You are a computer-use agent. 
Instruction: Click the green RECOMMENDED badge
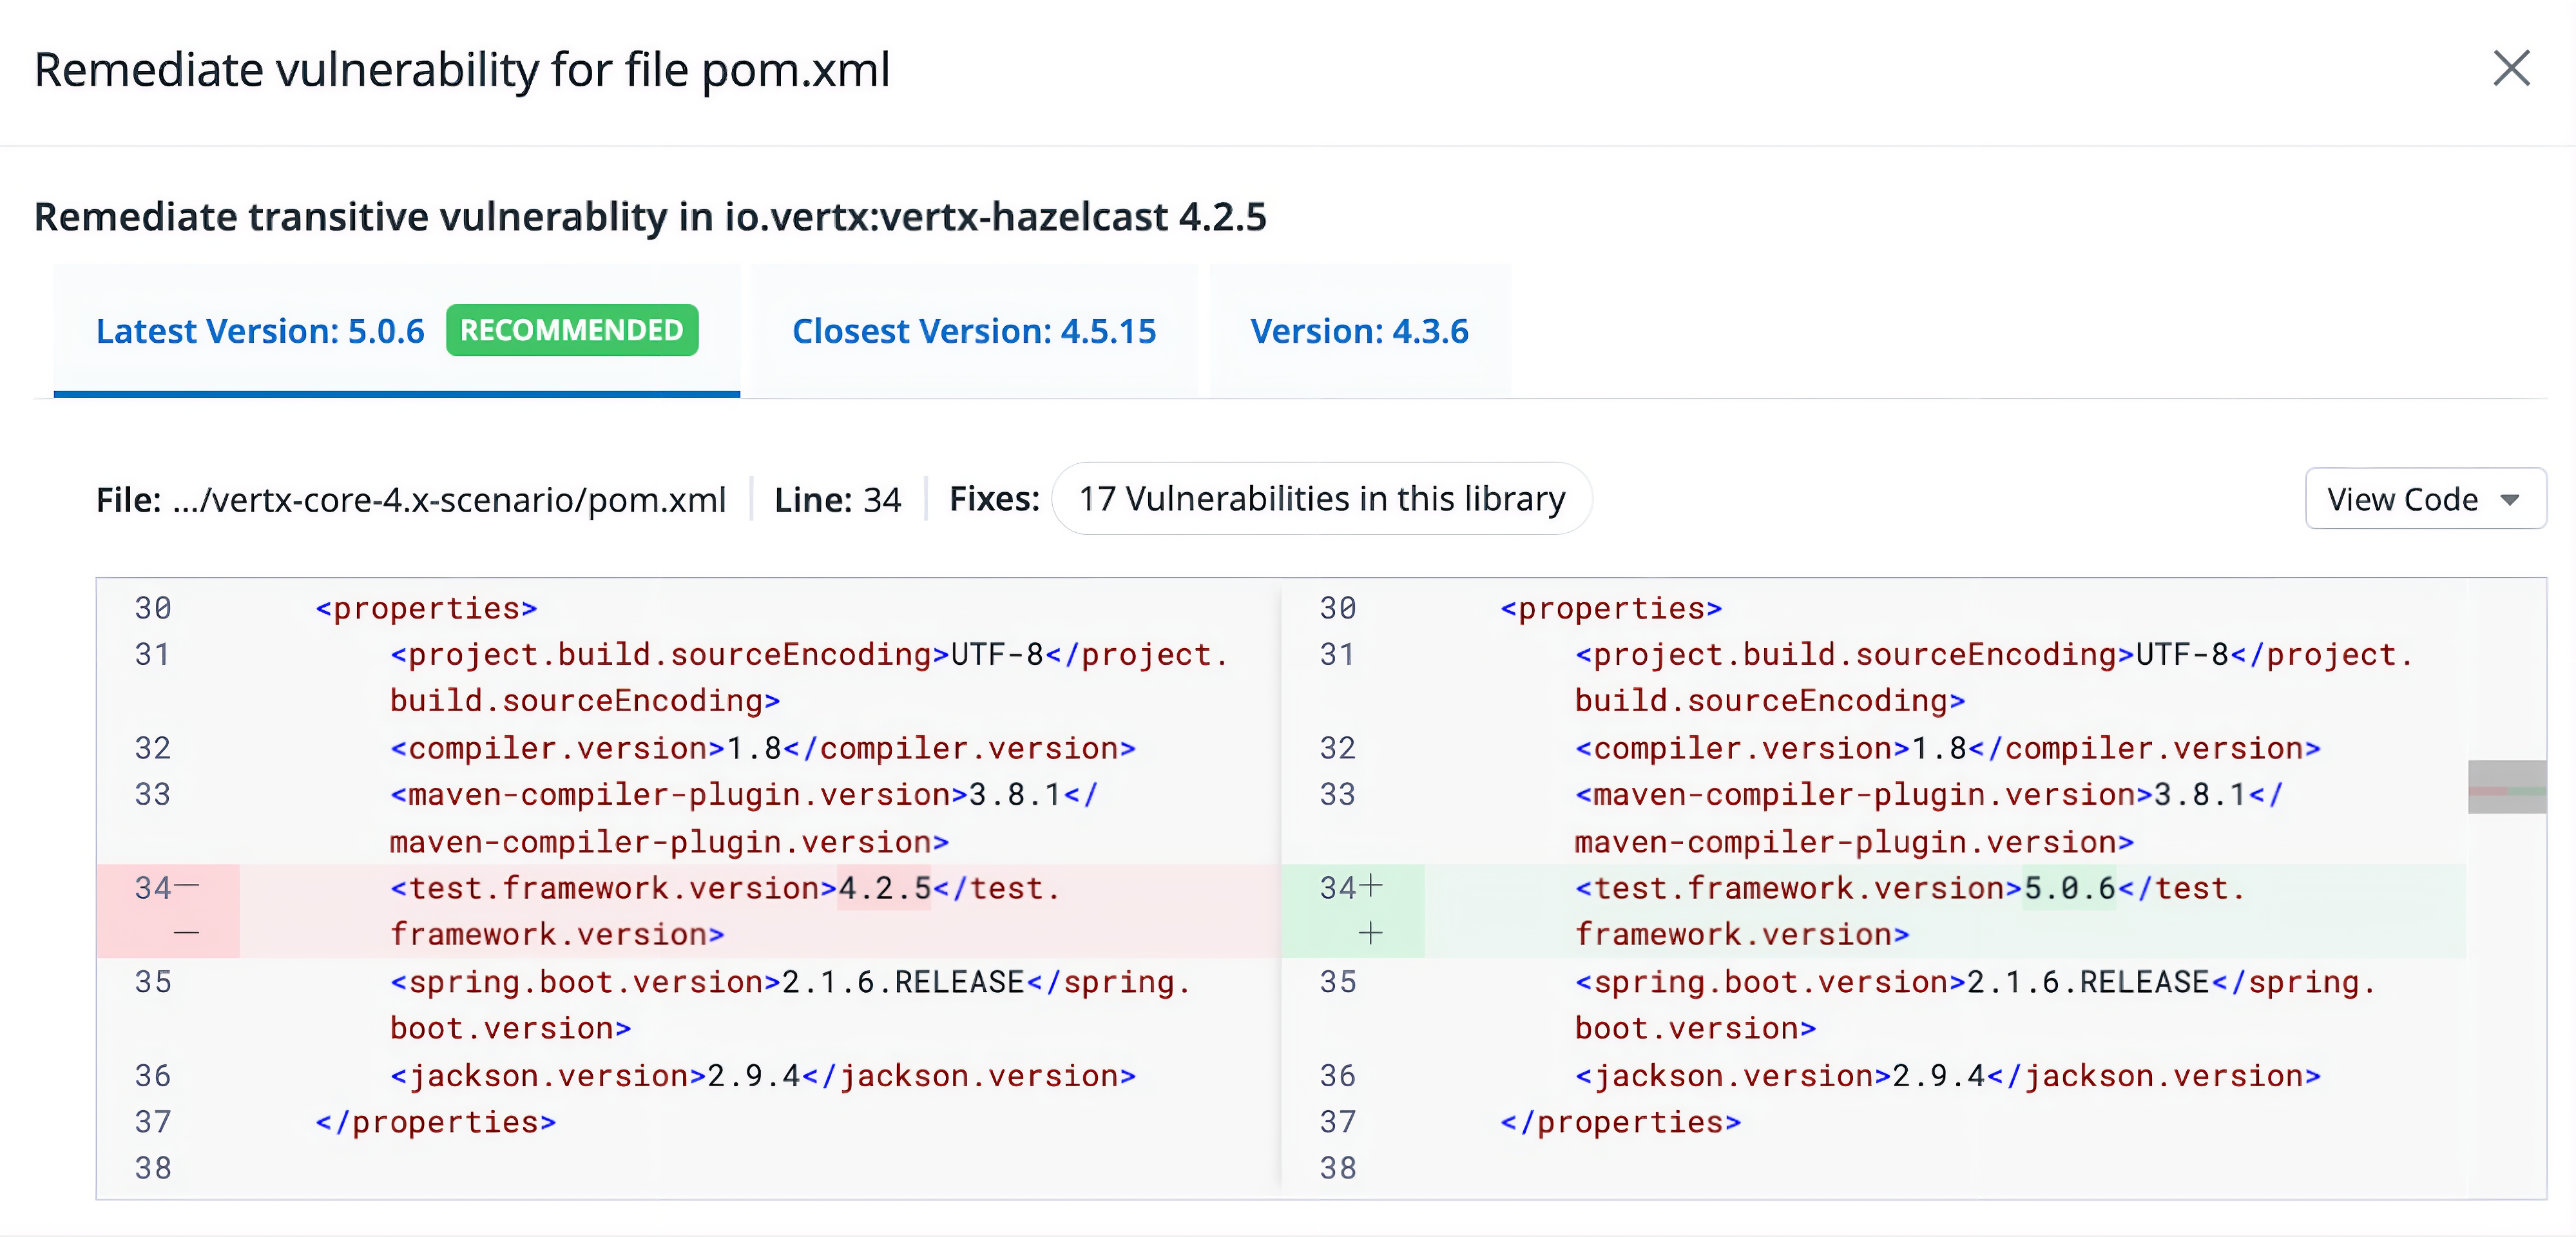click(x=571, y=330)
